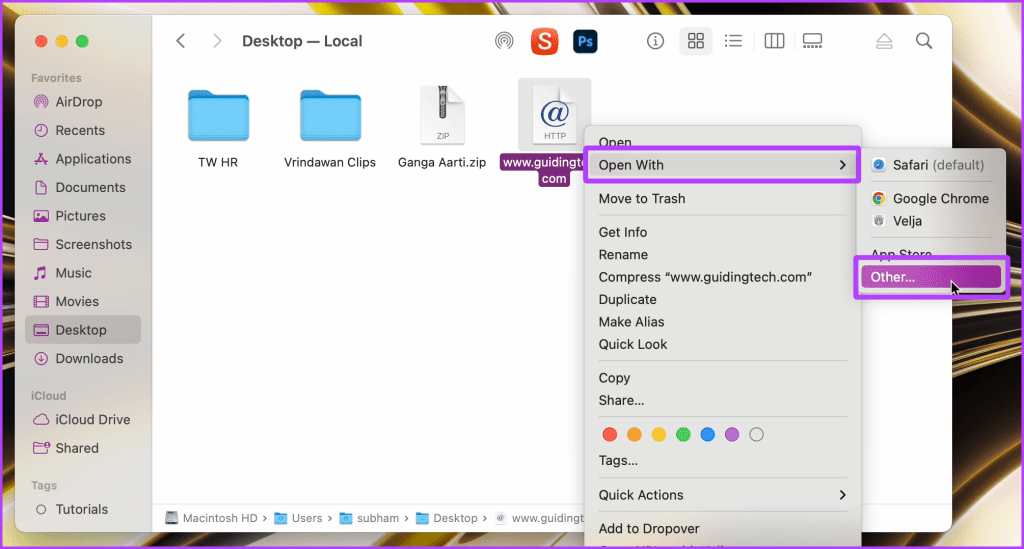Choose Copy from context menu
This screenshot has height=549, width=1024.
pyautogui.click(x=722, y=378)
